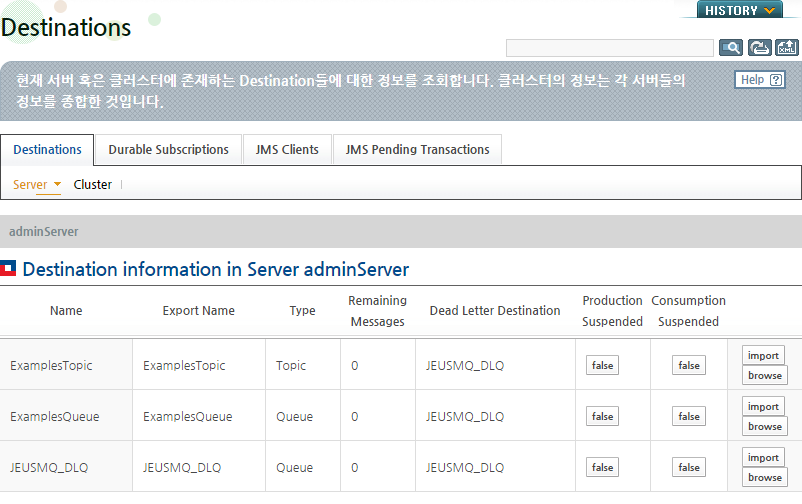Open JMS Pending Transactions tab
Screen dimensions: 802x504
click(417, 149)
